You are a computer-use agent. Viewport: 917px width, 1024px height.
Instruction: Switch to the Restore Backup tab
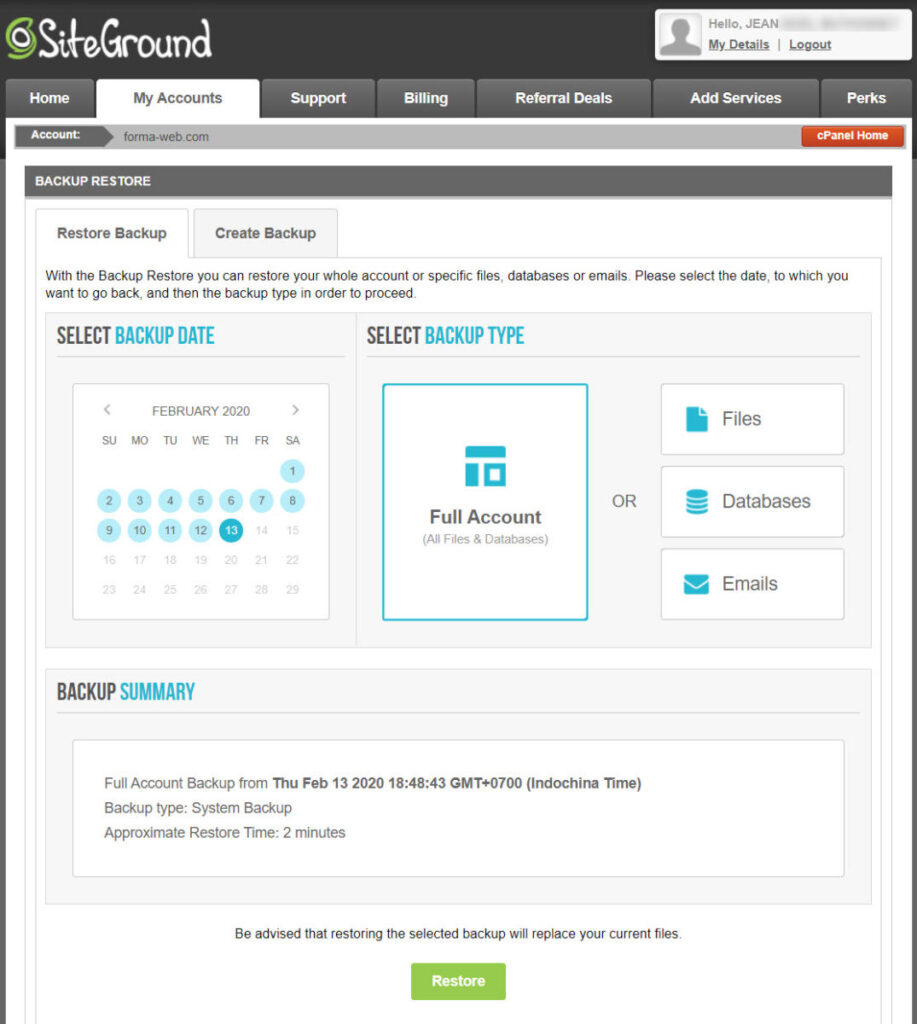112,233
